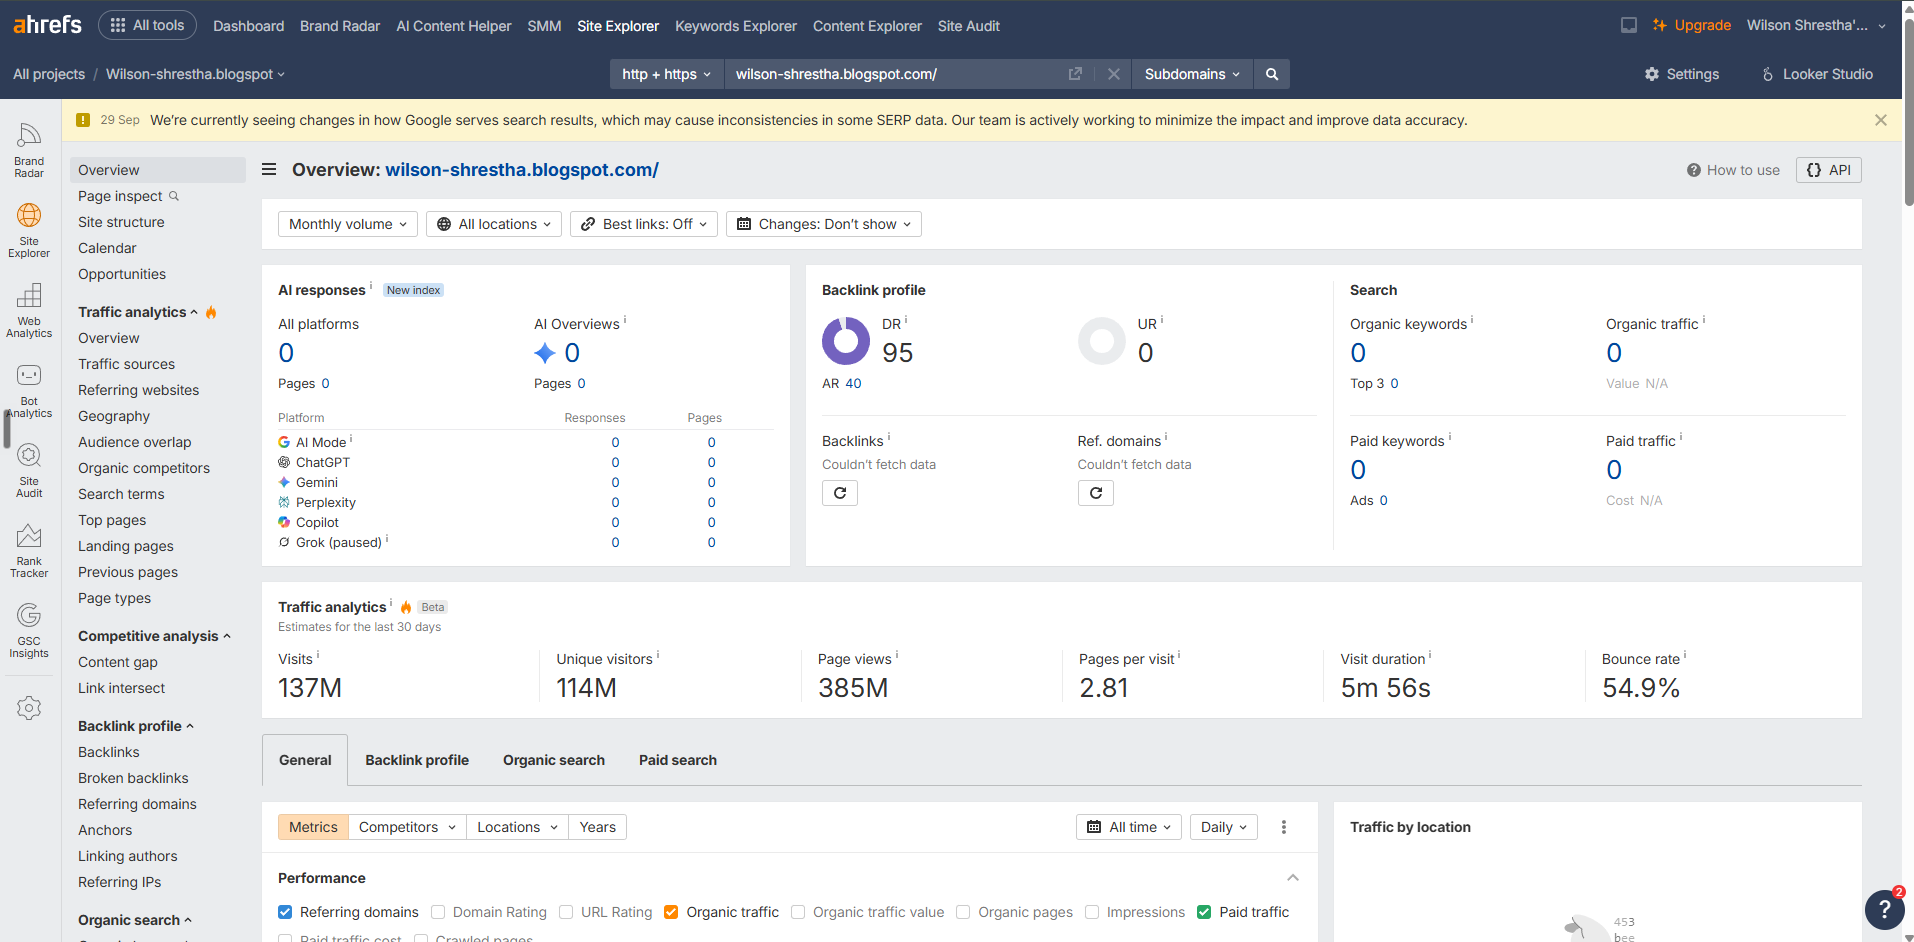Click the screen display icon near Upgrade
1914x942 pixels.
tap(1629, 25)
